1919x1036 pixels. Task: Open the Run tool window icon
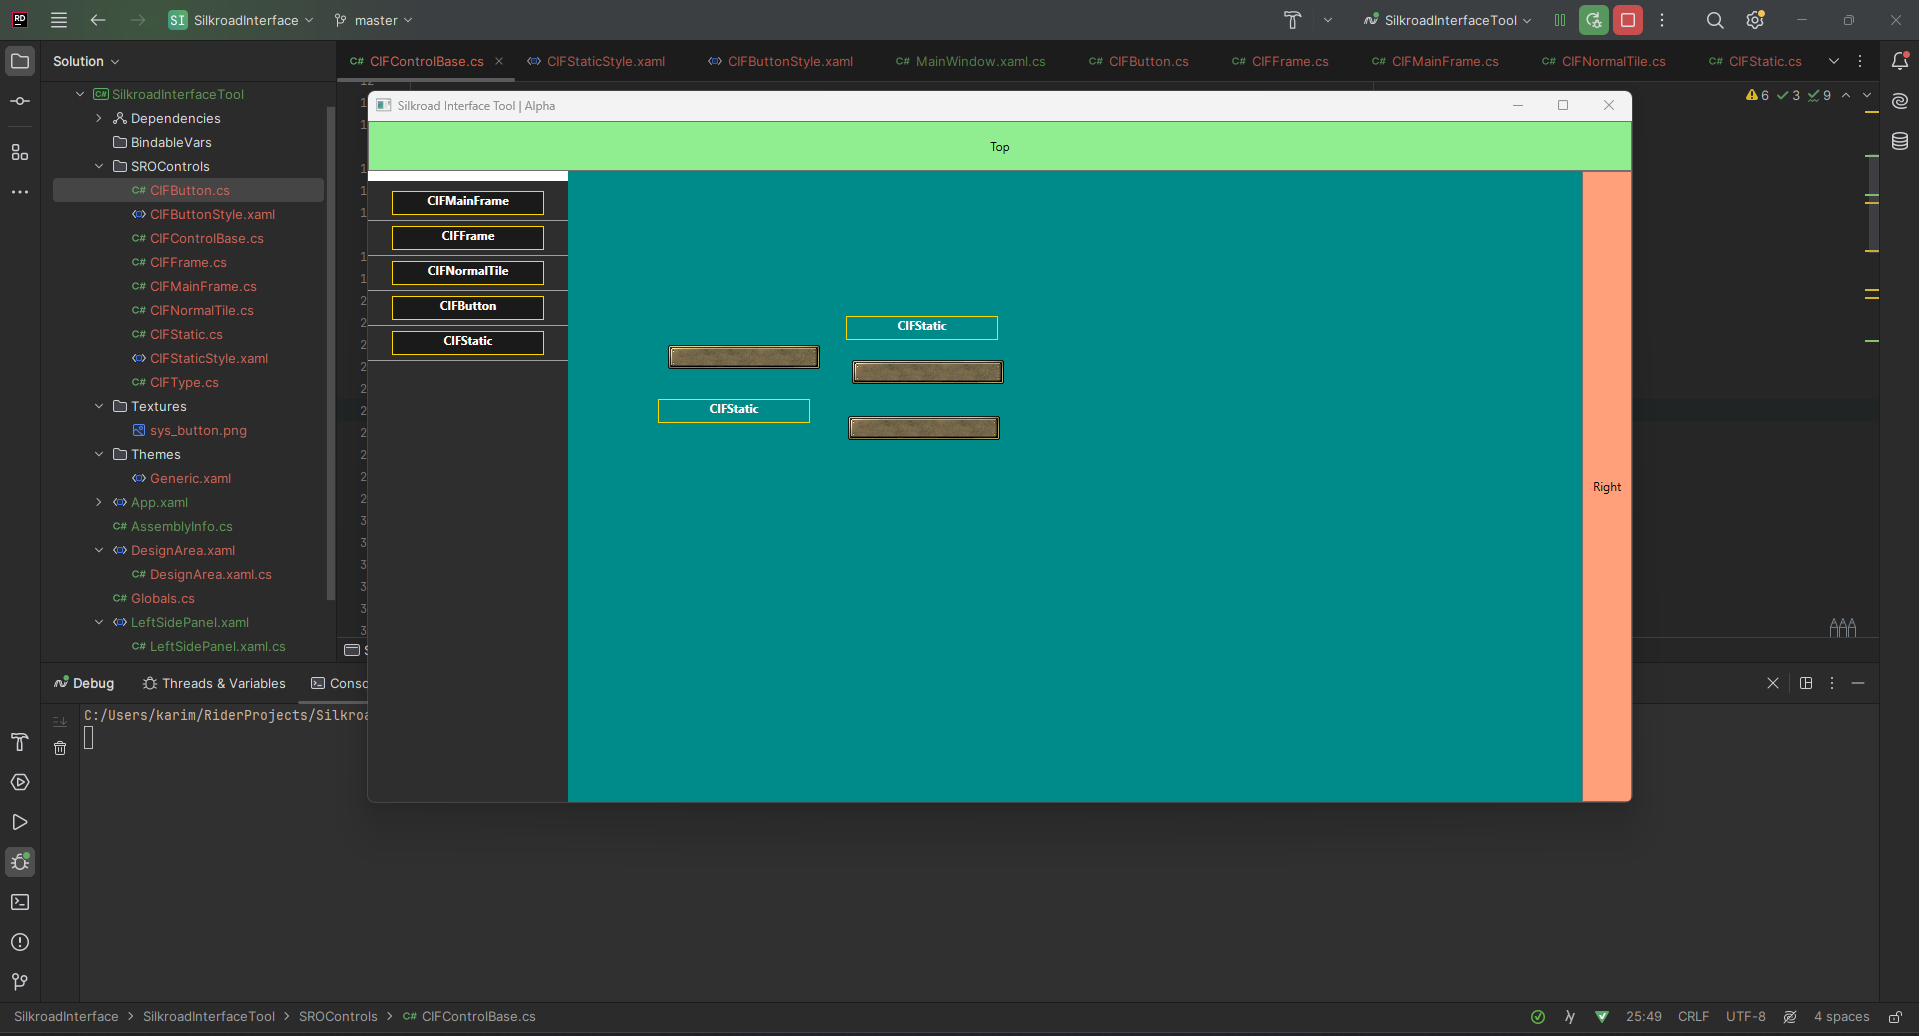[x=20, y=822]
